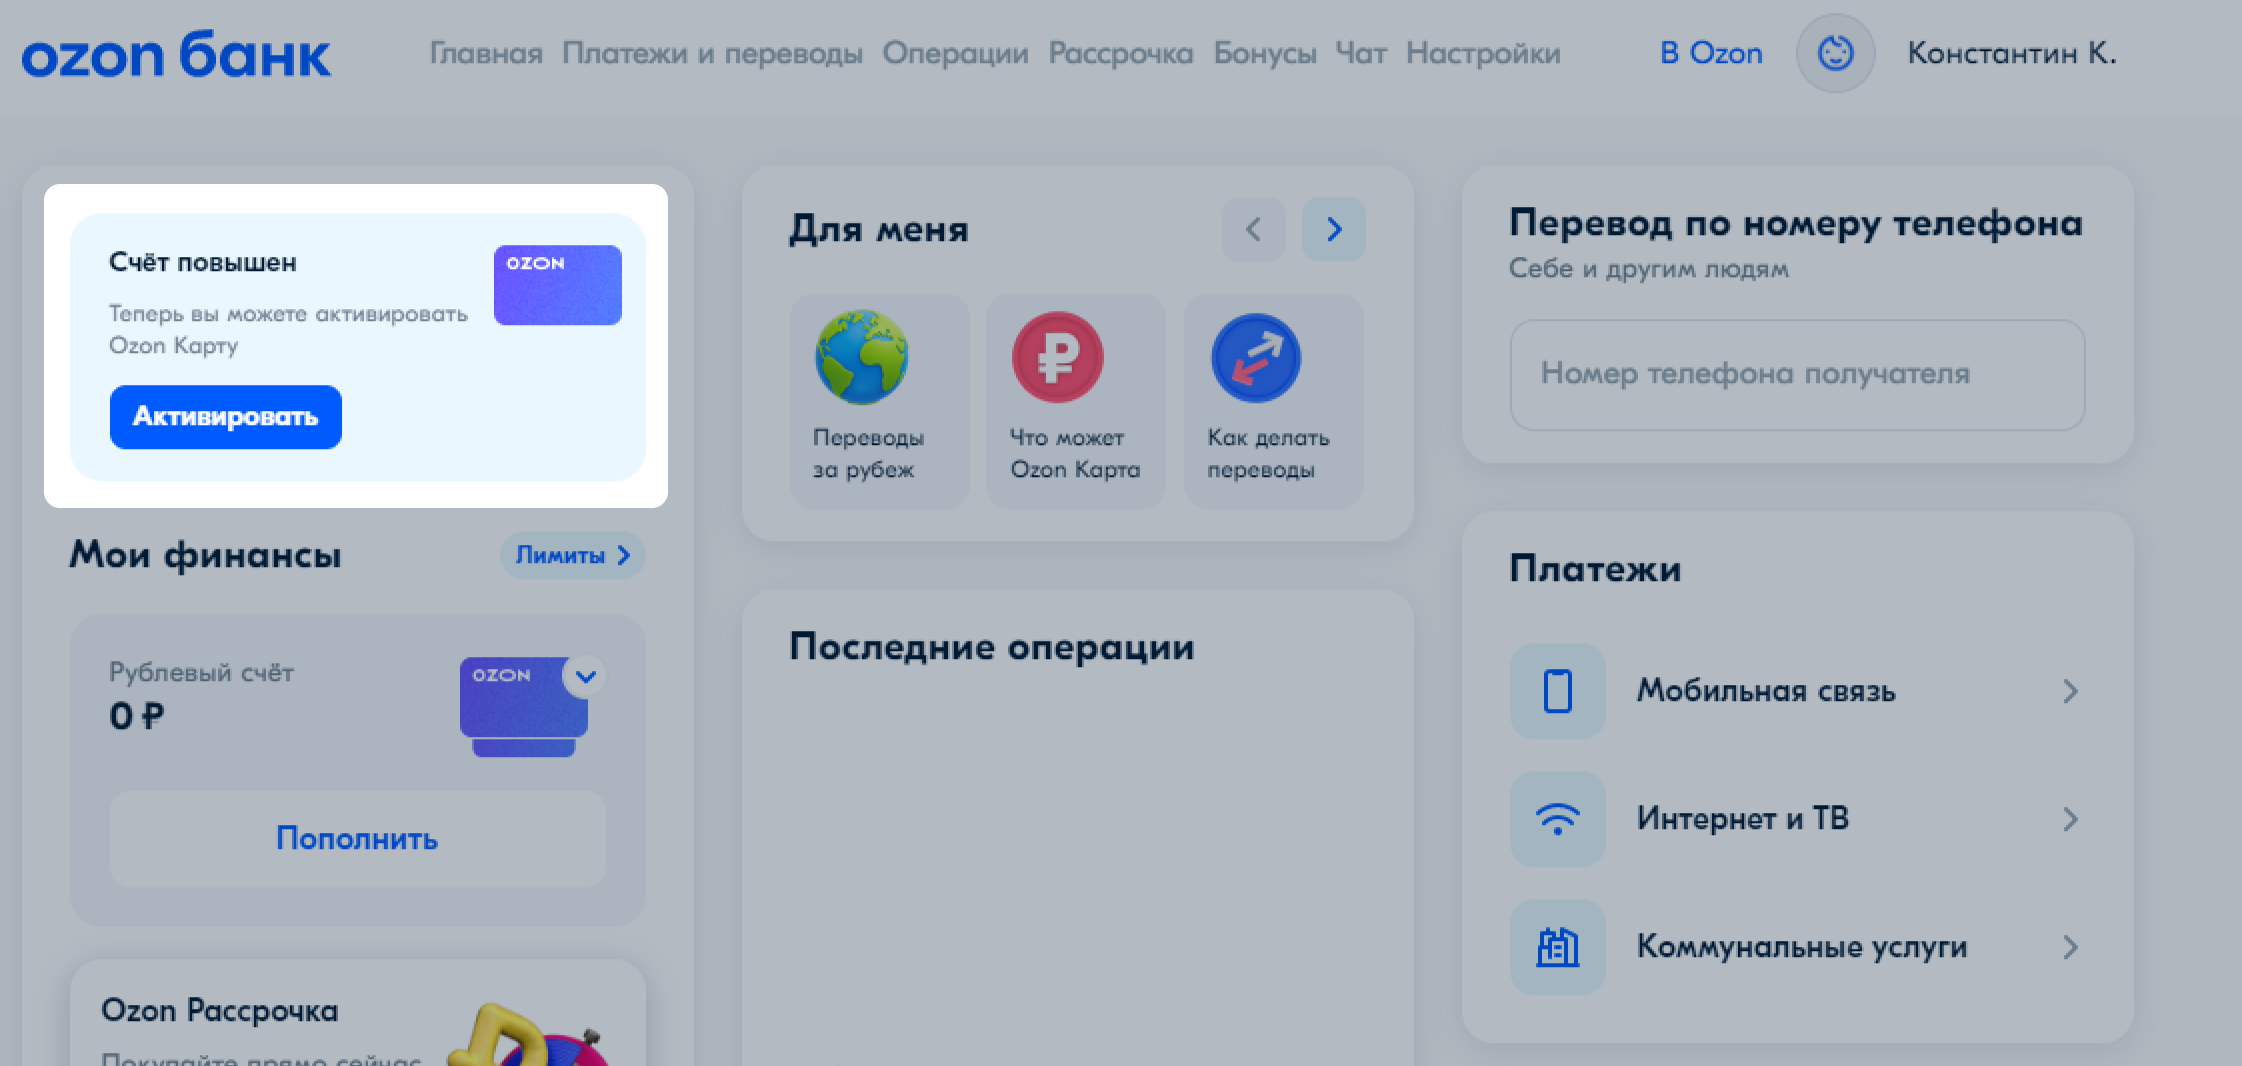Image resolution: width=2242 pixels, height=1066 pixels.
Task: Click the Мобильная связь label
Action: click(1766, 691)
